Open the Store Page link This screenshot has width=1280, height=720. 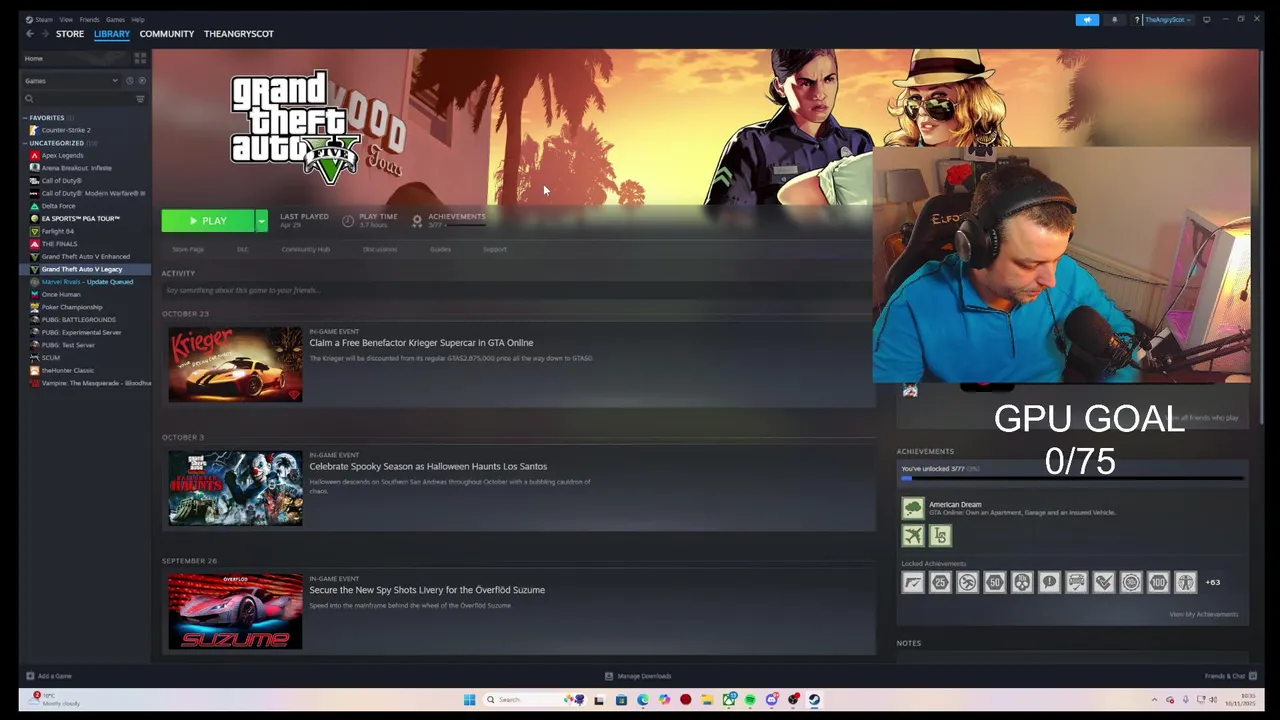point(188,249)
